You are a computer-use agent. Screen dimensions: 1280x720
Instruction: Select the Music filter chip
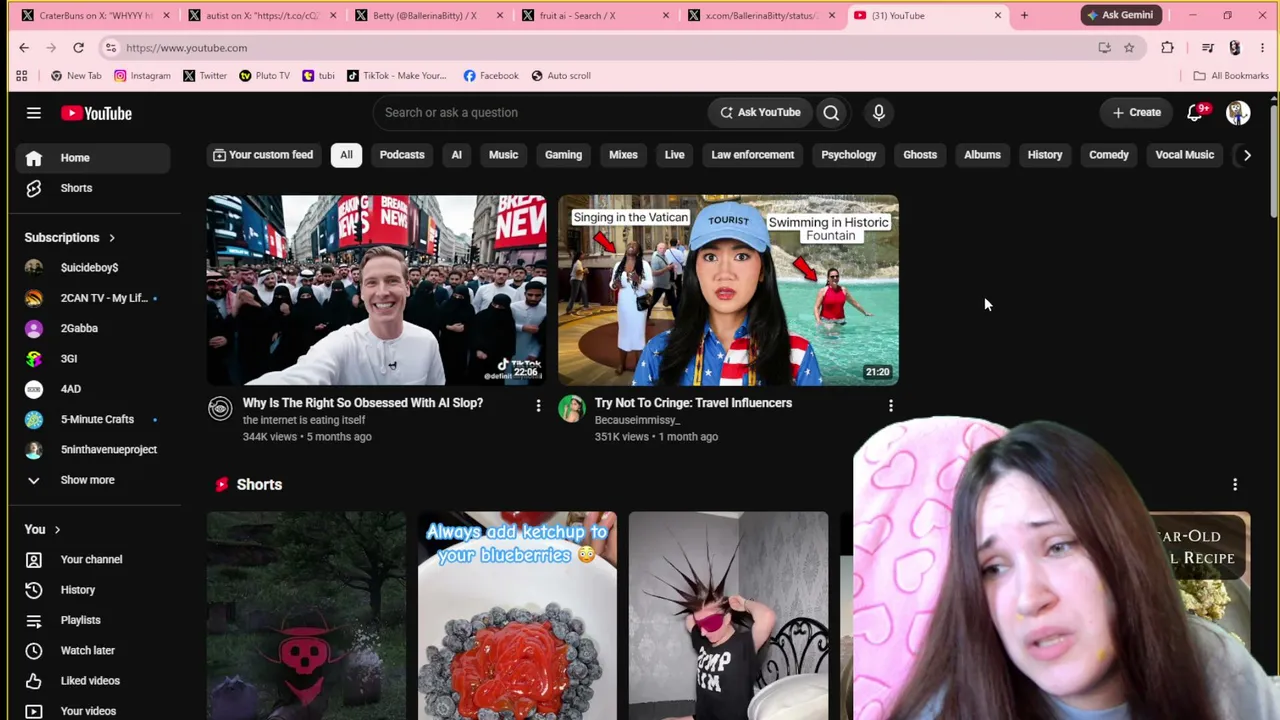pos(503,155)
